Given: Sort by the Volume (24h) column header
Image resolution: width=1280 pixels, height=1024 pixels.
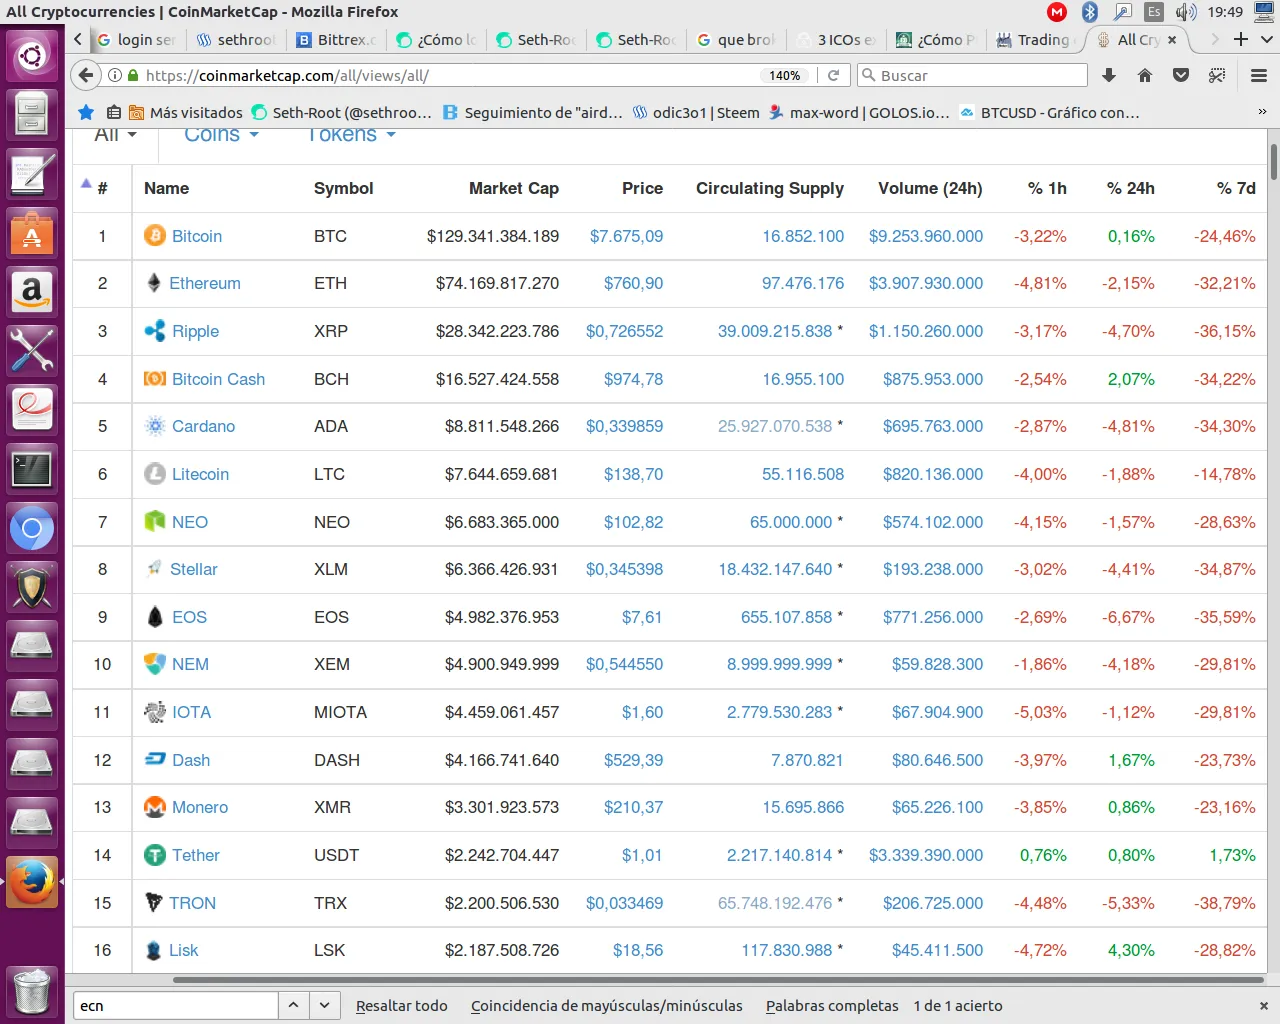Looking at the screenshot, I should pos(930,188).
